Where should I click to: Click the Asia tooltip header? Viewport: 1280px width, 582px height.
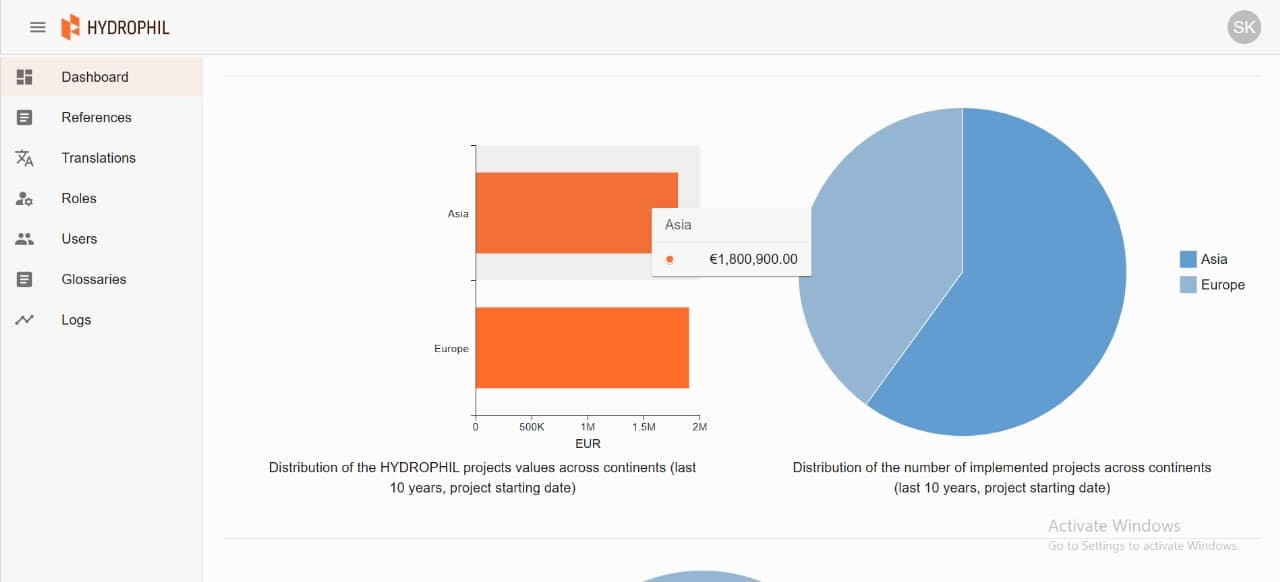click(678, 225)
